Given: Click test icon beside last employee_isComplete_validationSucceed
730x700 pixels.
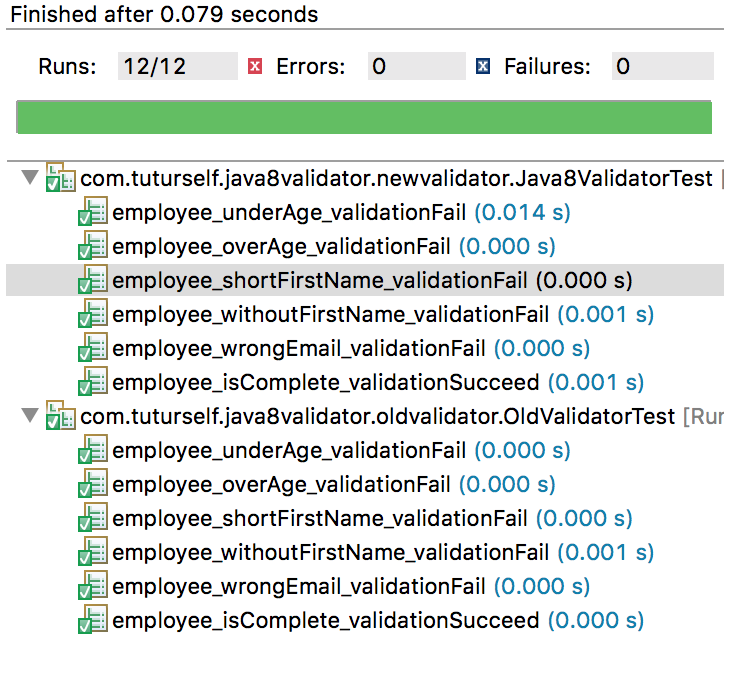Looking at the screenshot, I should (x=93, y=621).
